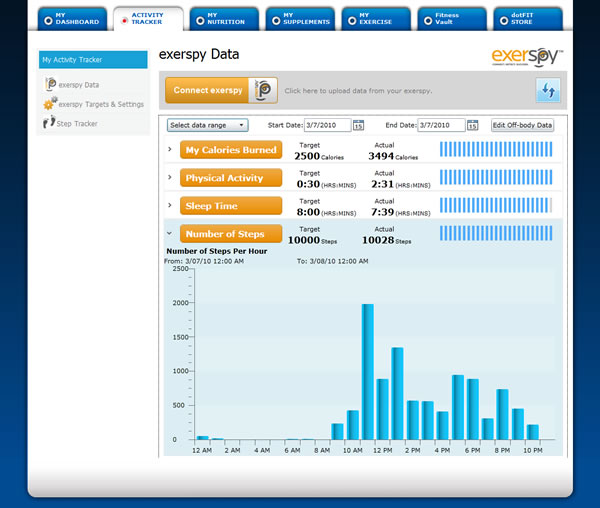Image resolution: width=600 pixels, height=508 pixels.
Task: Click the Number of Steps progress bar
Action: [495, 234]
